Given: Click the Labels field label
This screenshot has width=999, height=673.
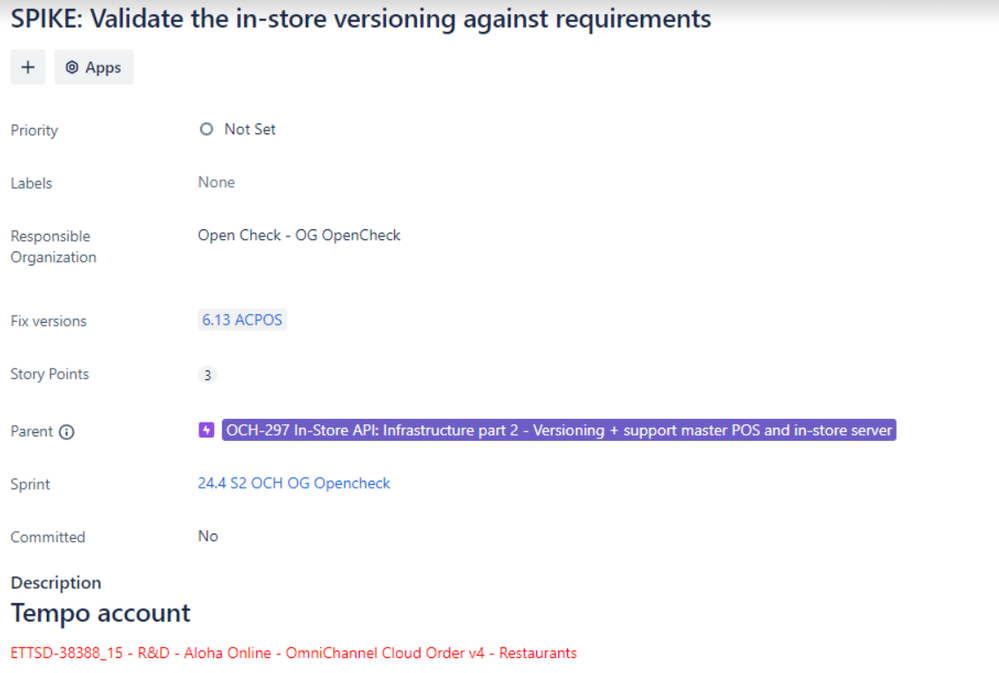Looking at the screenshot, I should (x=31, y=184).
